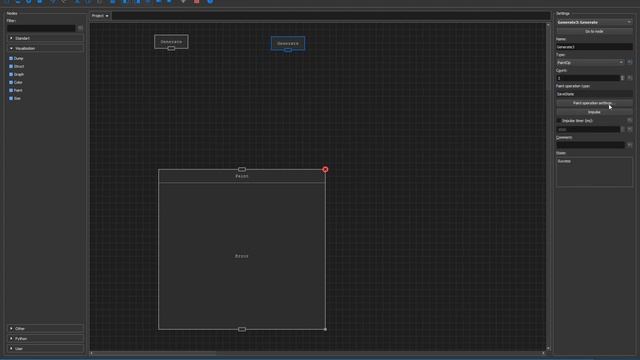Screen dimensions: 640x360
Task: Click the Paint node title header
Action: pyautogui.click(x=242, y=176)
